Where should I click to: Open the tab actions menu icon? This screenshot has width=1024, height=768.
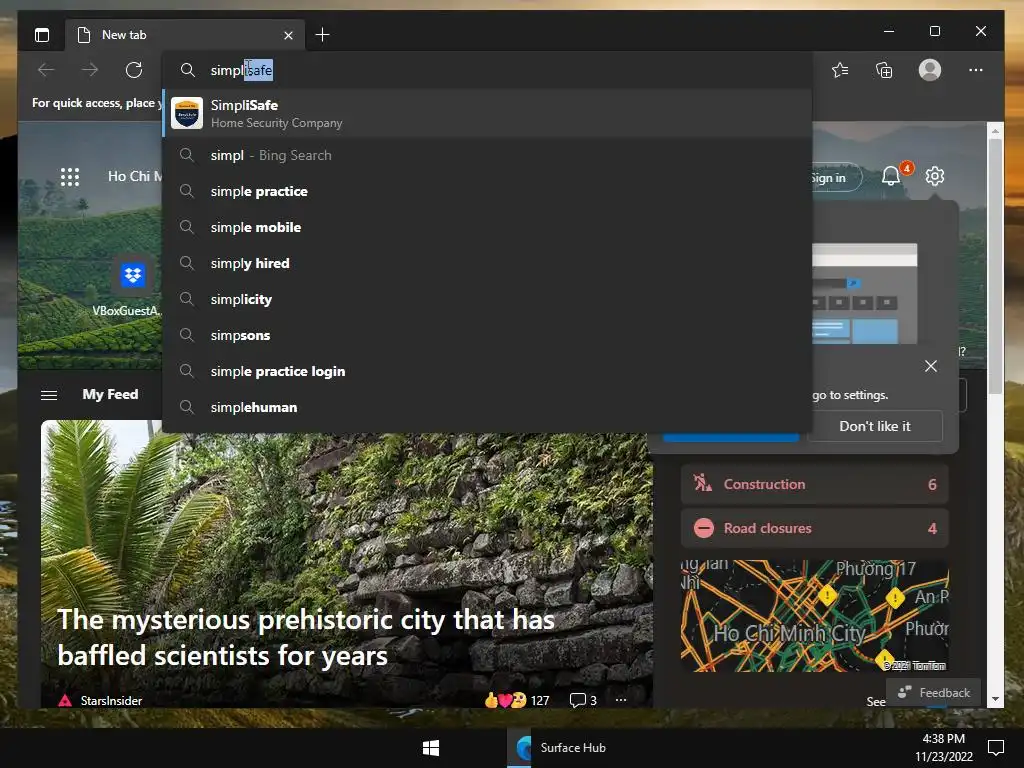coord(42,35)
